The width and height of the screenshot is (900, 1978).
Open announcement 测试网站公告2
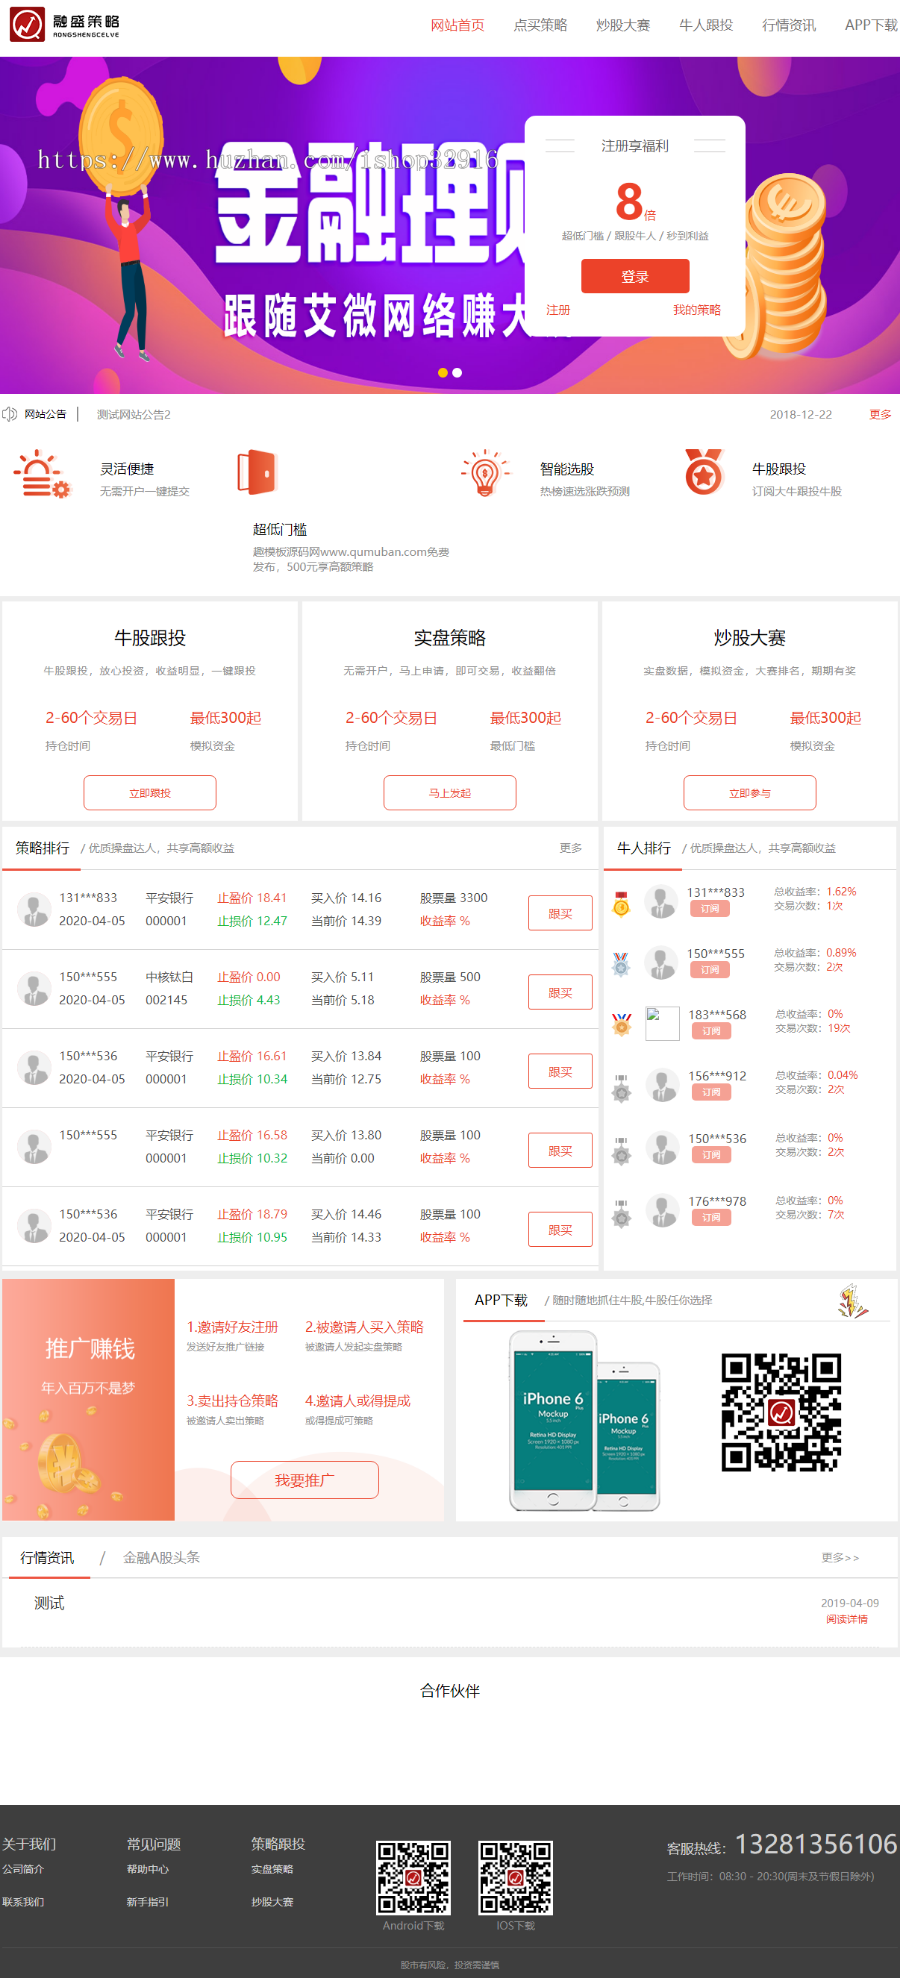point(134,414)
